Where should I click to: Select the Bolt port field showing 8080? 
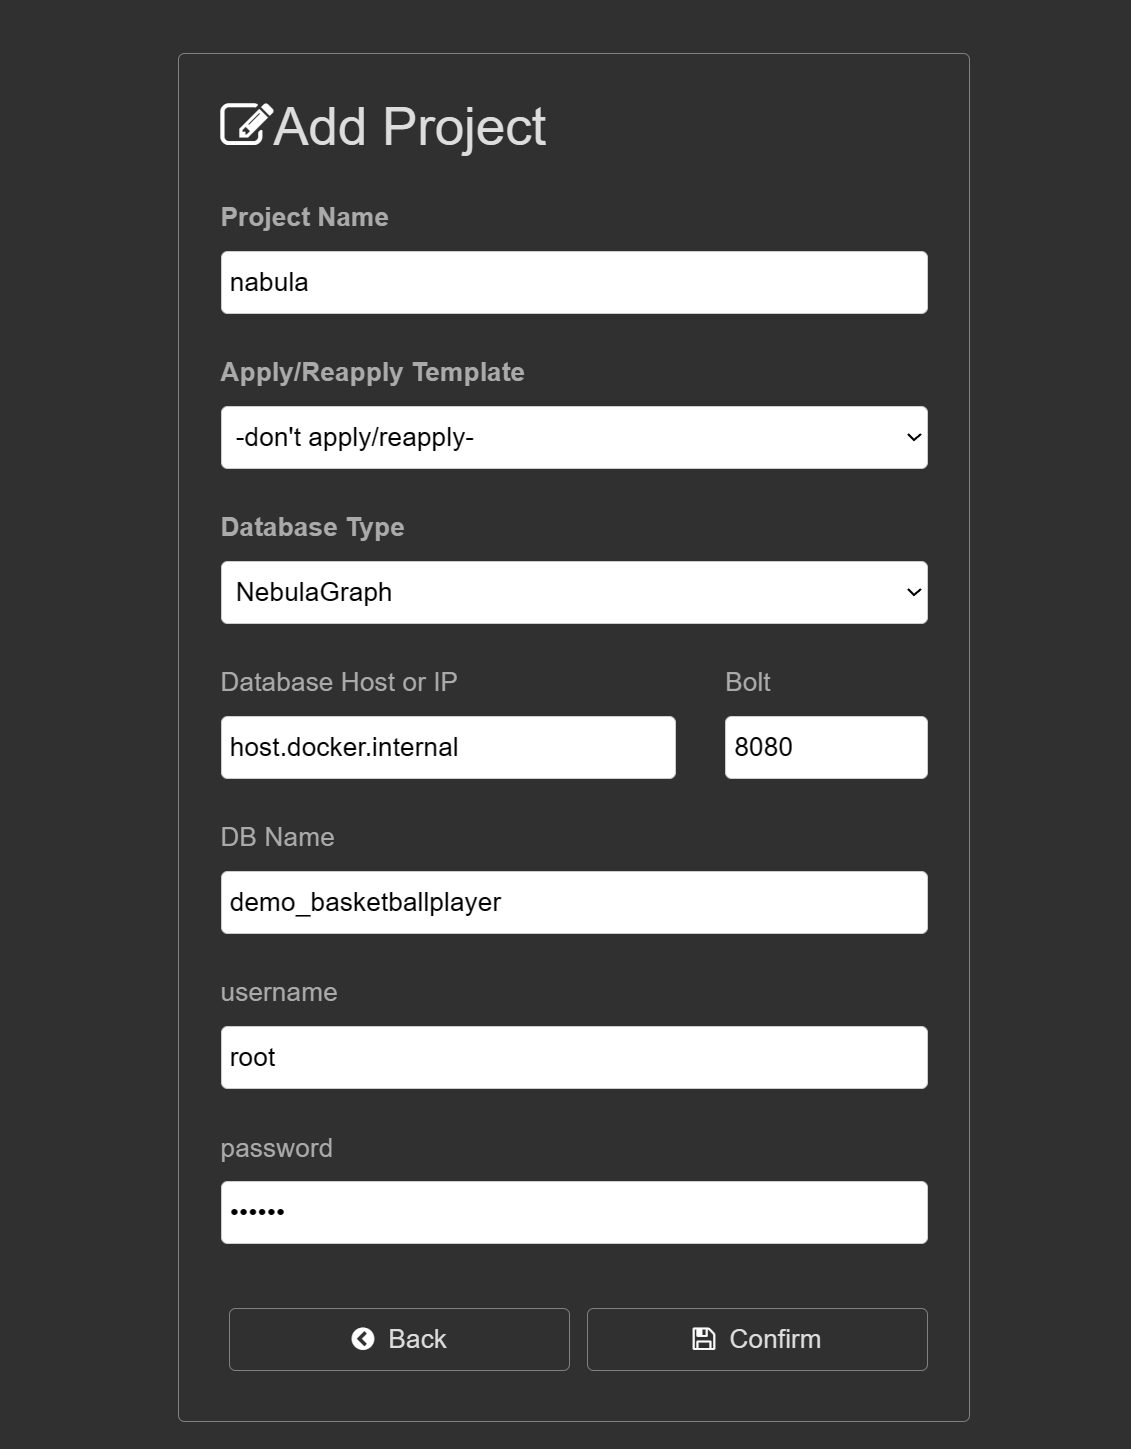coord(826,747)
